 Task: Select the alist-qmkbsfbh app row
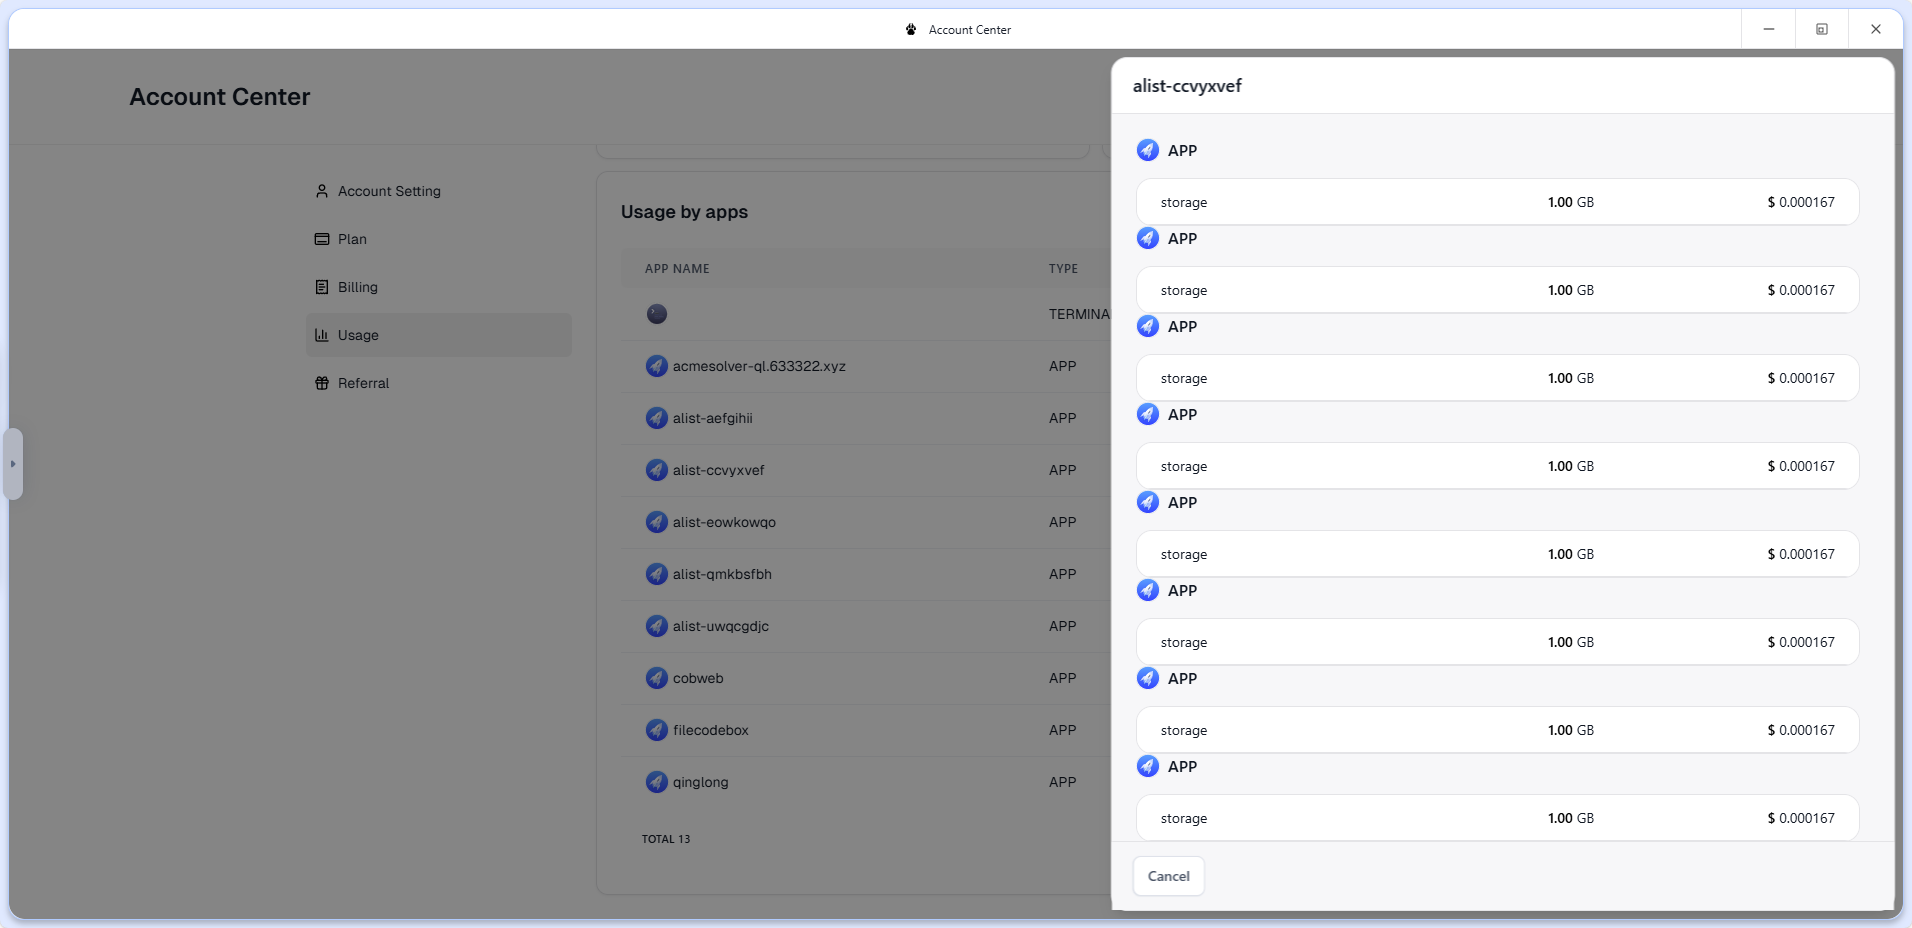(722, 574)
